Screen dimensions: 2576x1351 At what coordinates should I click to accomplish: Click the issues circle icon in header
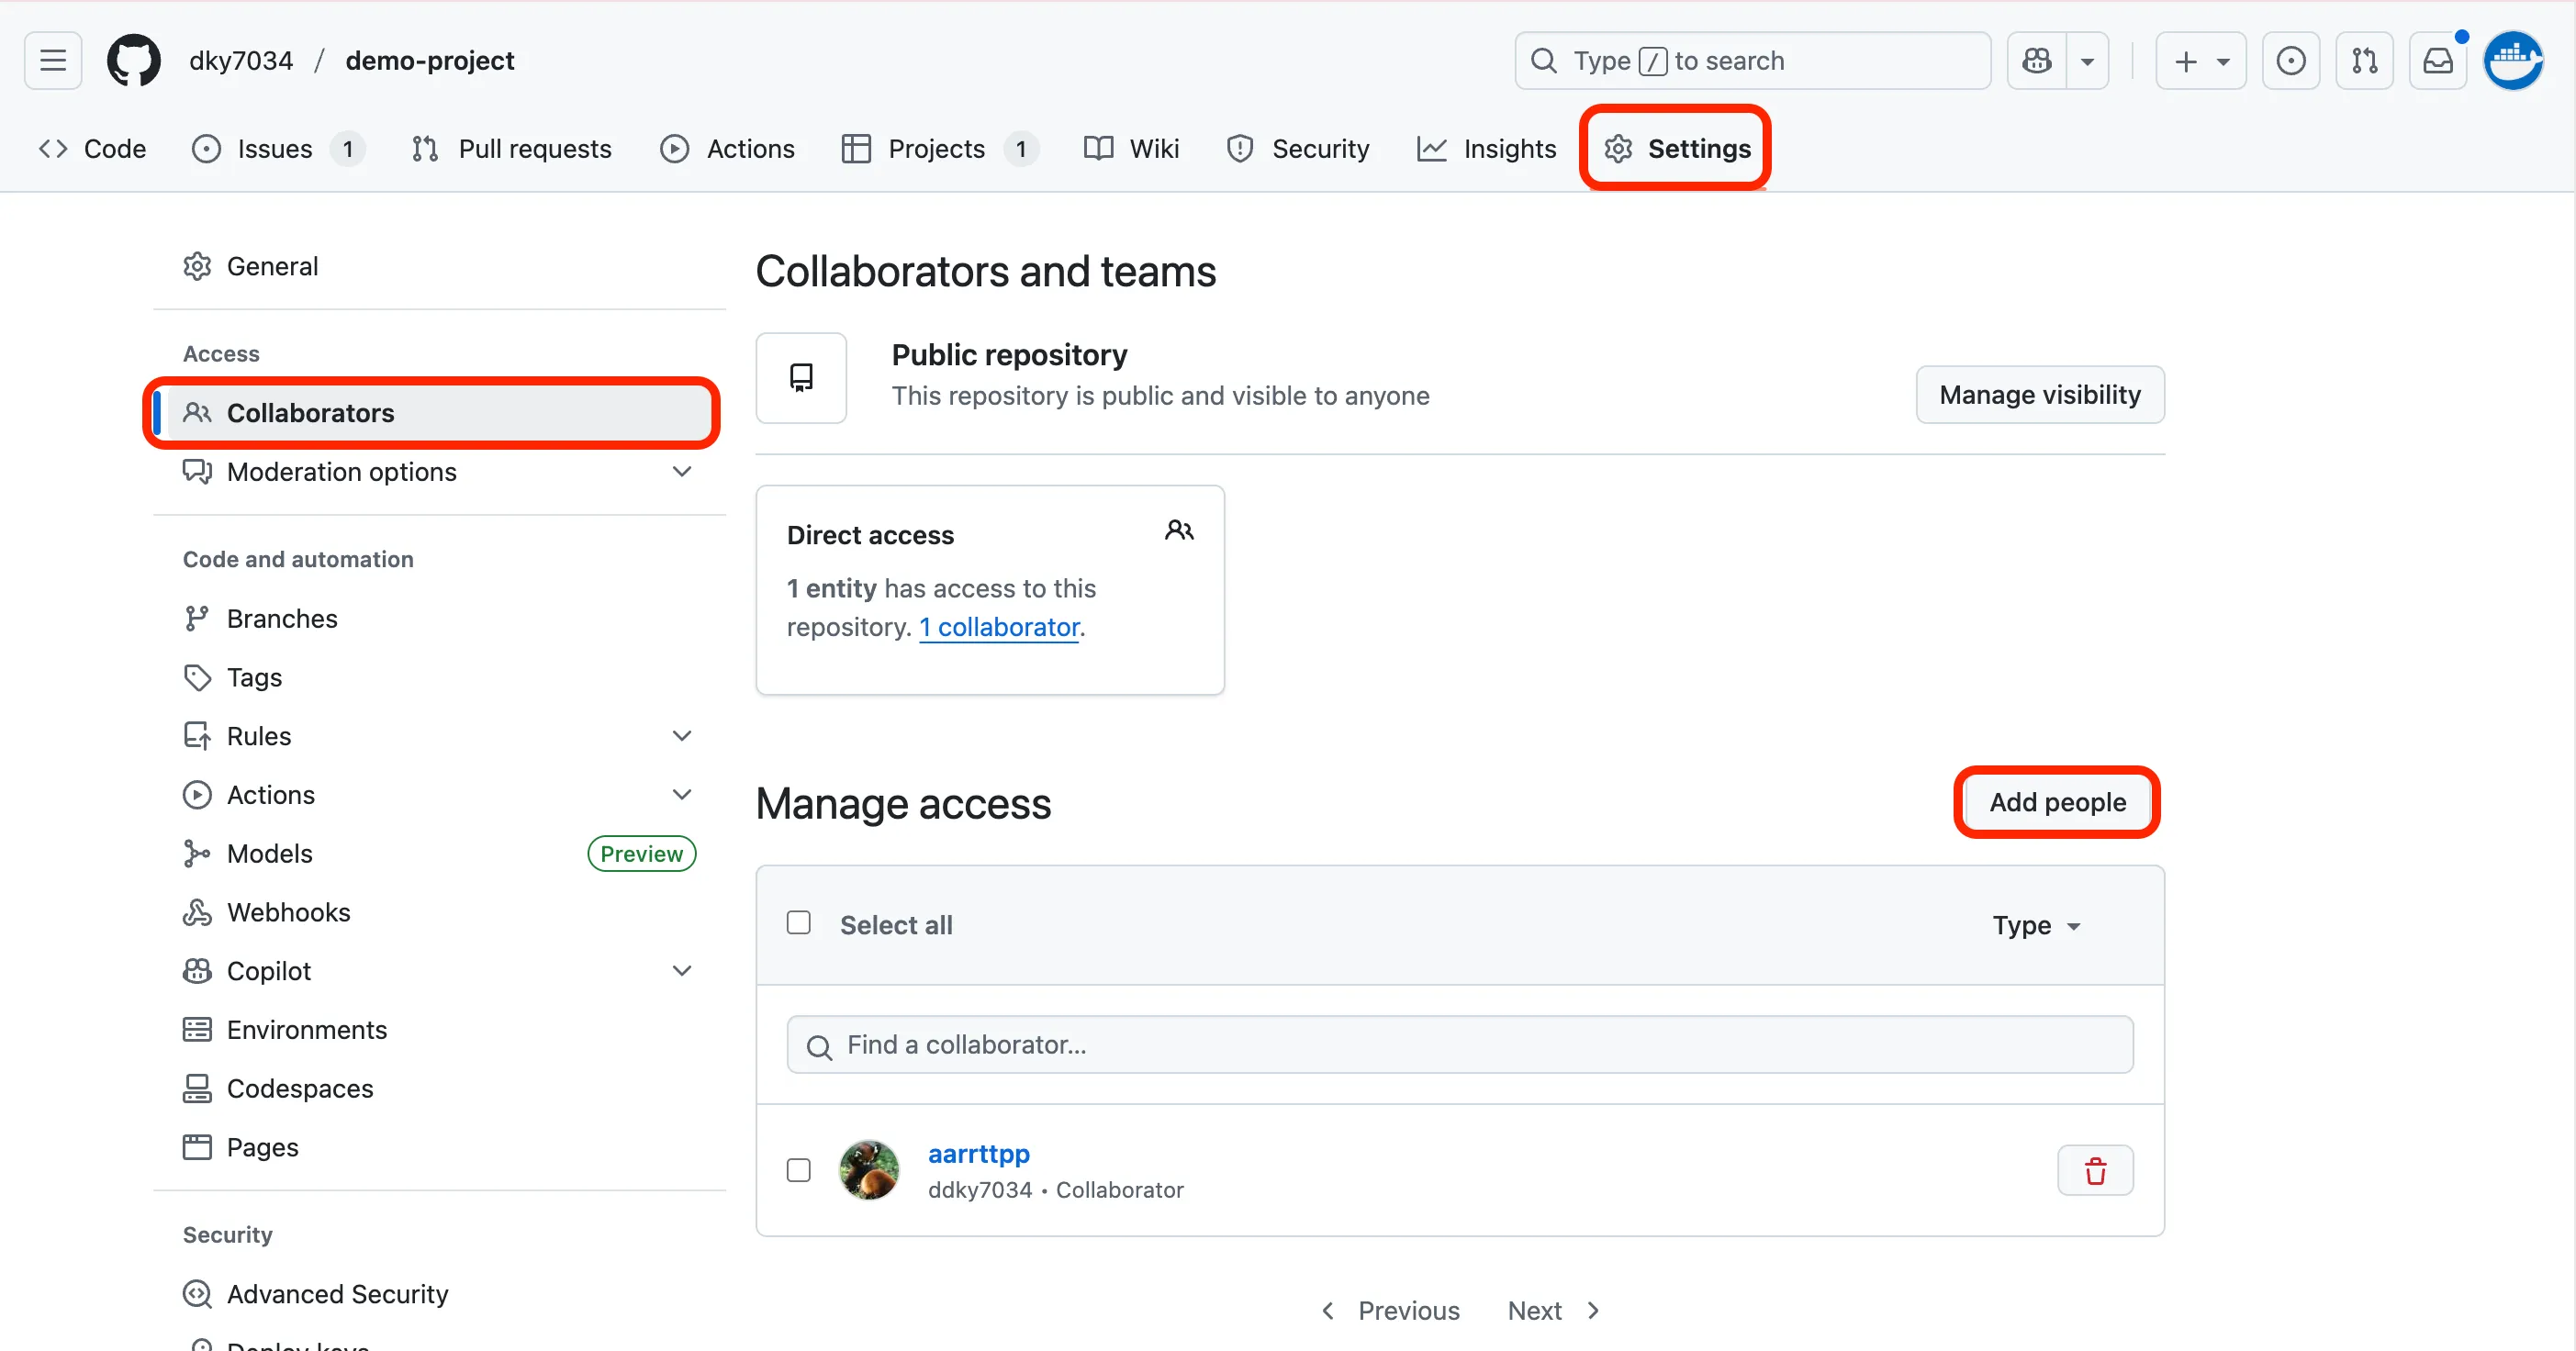(x=2291, y=61)
